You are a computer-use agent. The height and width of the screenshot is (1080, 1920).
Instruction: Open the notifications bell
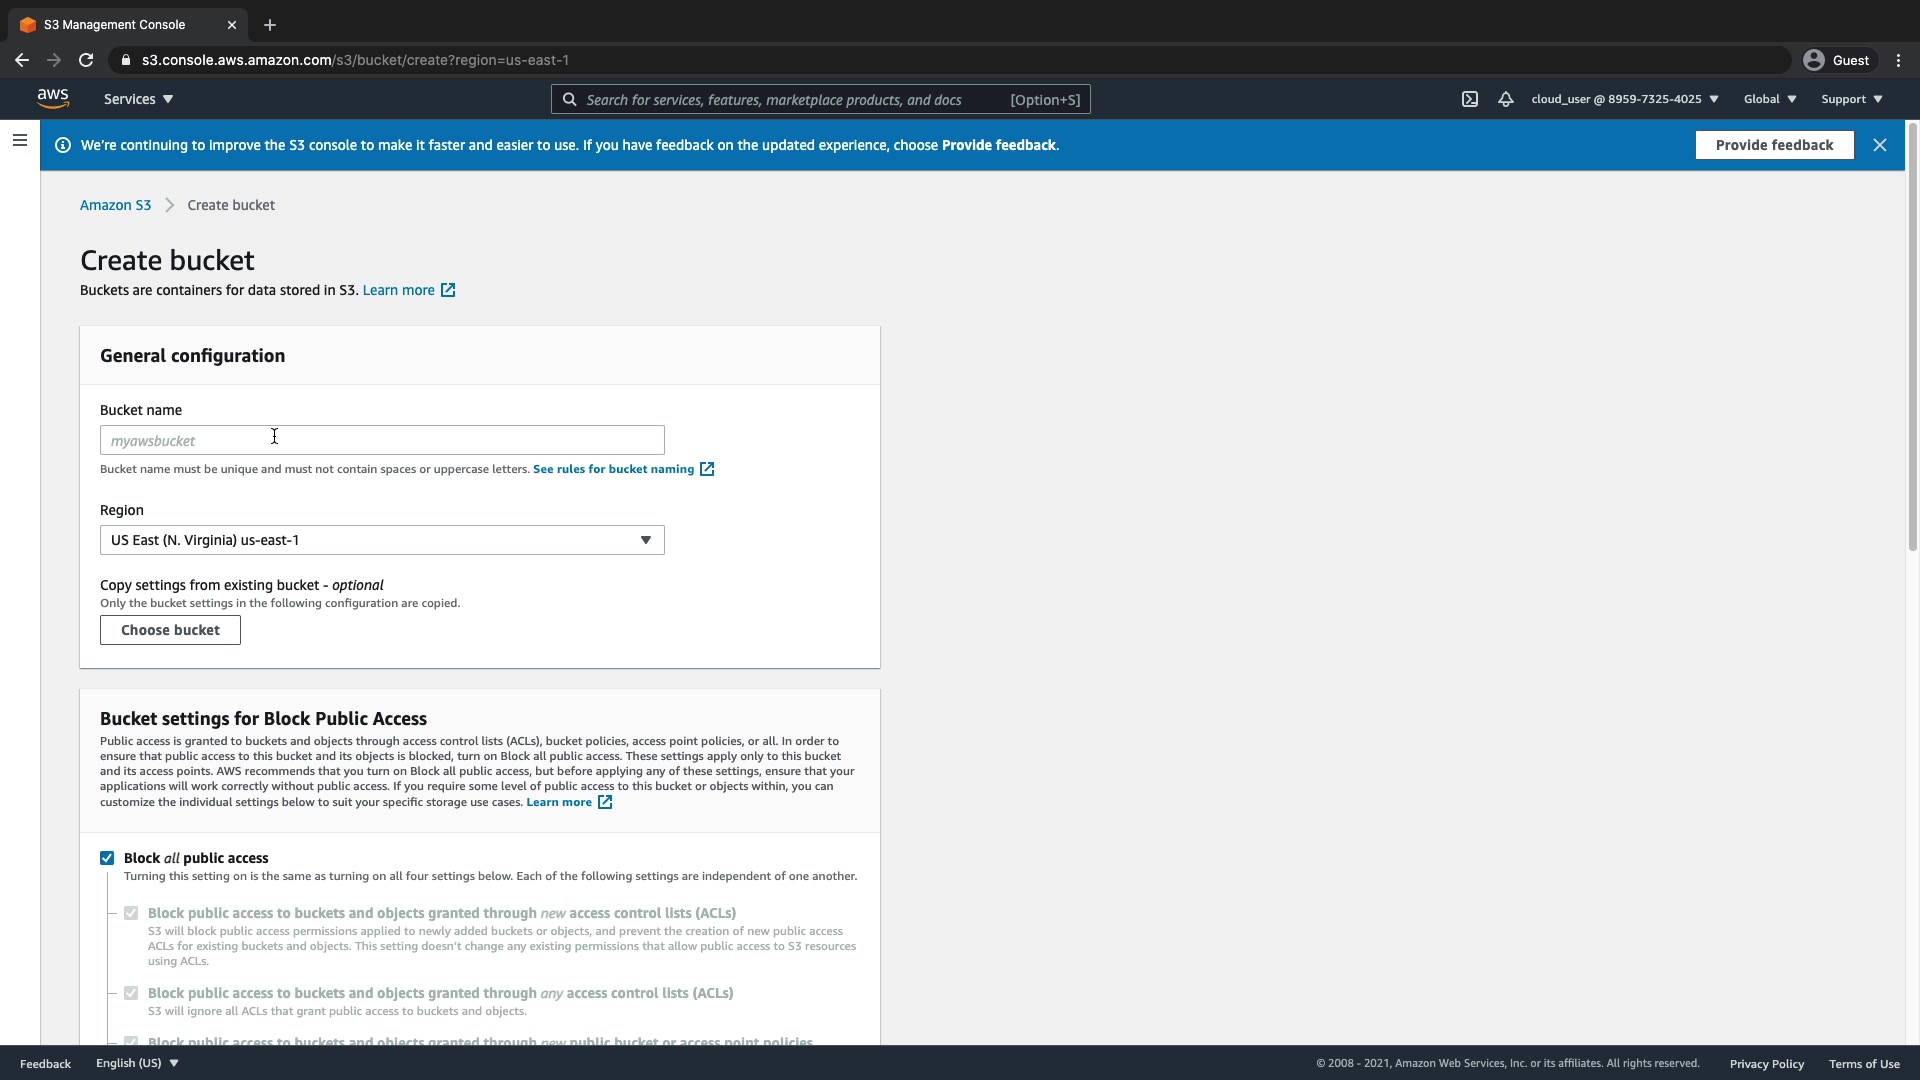(1505, 99)
